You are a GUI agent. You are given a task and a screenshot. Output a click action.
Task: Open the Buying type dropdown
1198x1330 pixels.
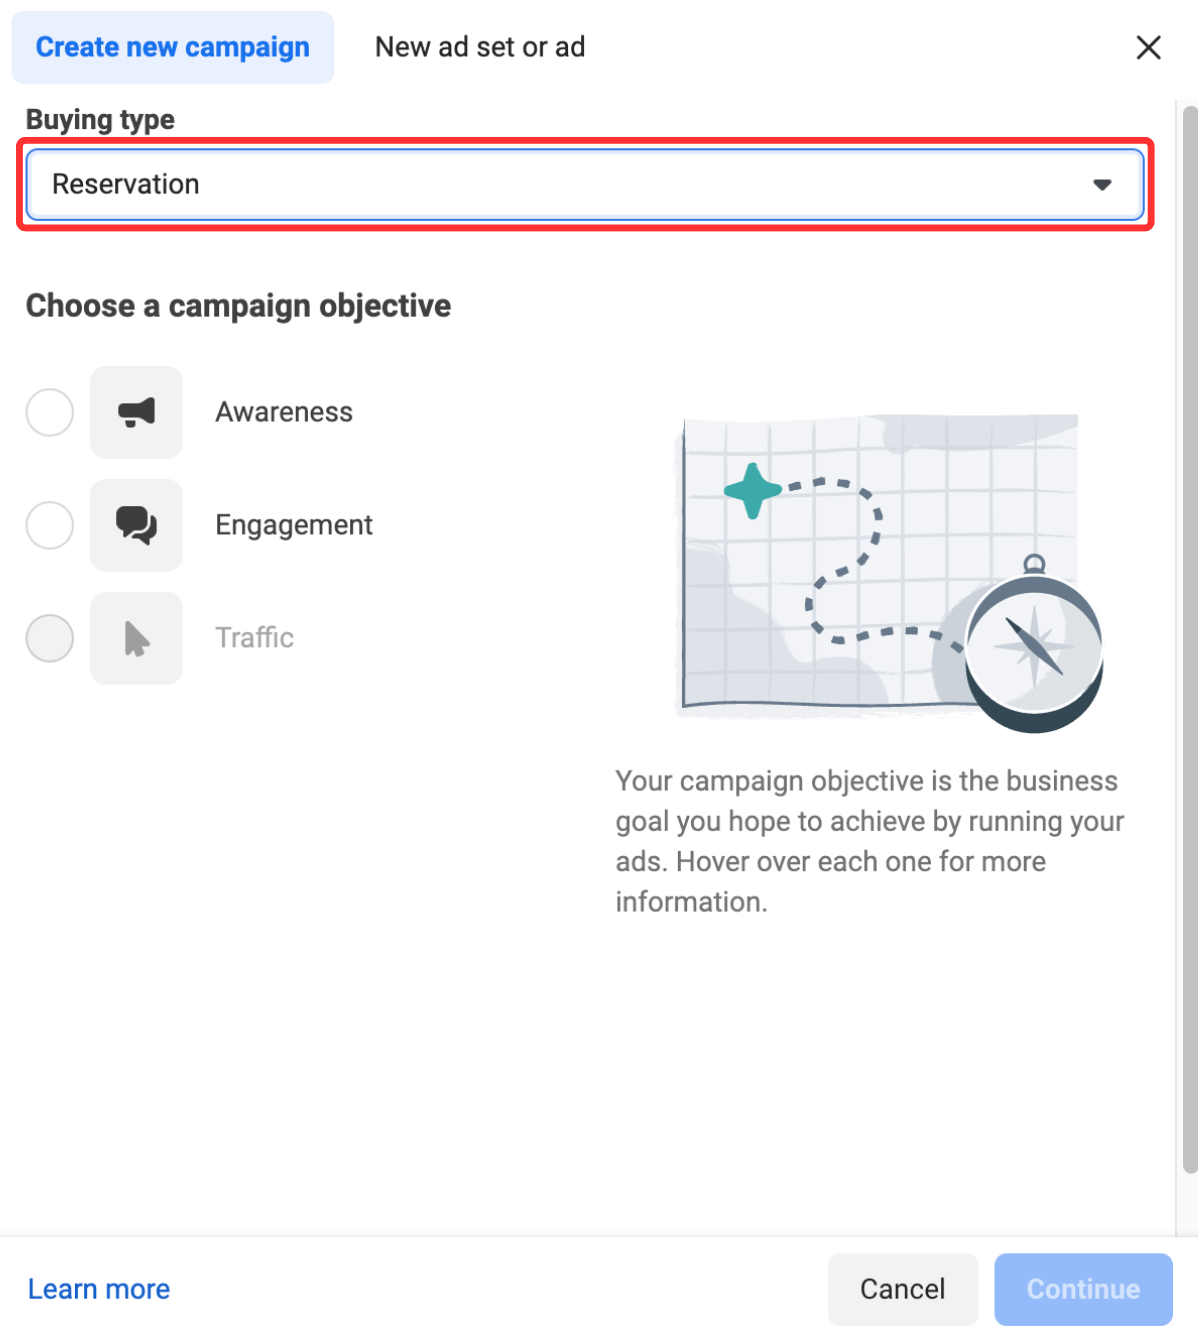(x=585, y=184)
